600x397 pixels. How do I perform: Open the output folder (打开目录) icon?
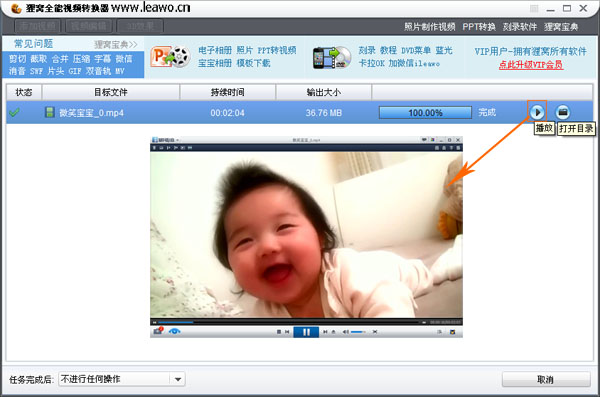(x=562, y=113)
